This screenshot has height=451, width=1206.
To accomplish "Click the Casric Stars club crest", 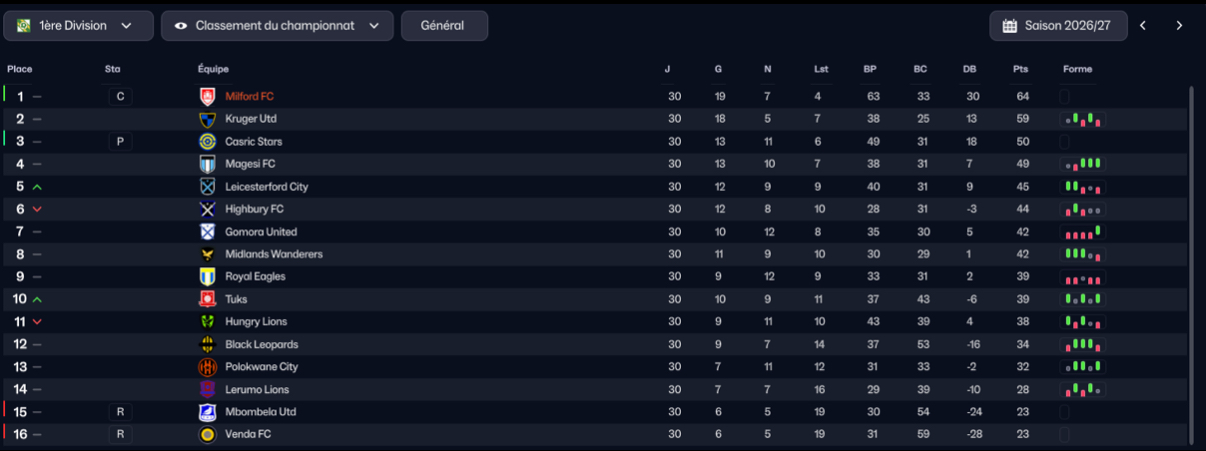I will tap(207, 142).
